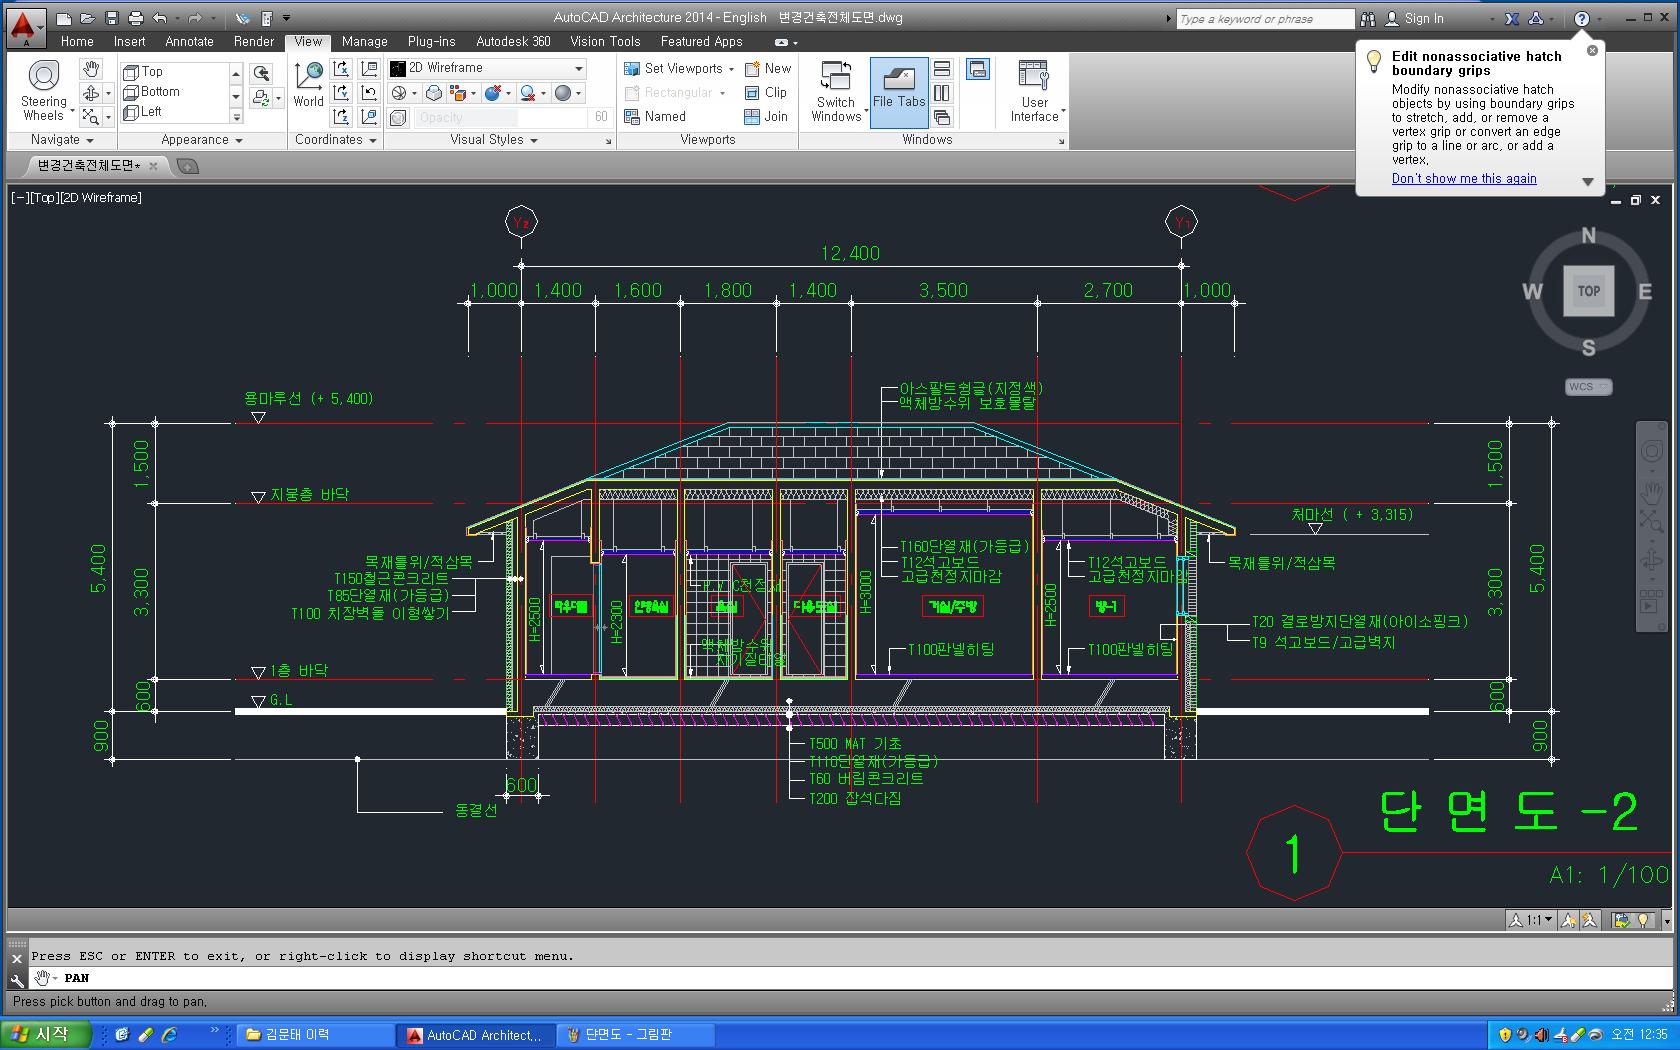This screenshot has height=1050, width=1680.
Task: Click the Save icon in quick access toolbar
Action: pos(112,18)
